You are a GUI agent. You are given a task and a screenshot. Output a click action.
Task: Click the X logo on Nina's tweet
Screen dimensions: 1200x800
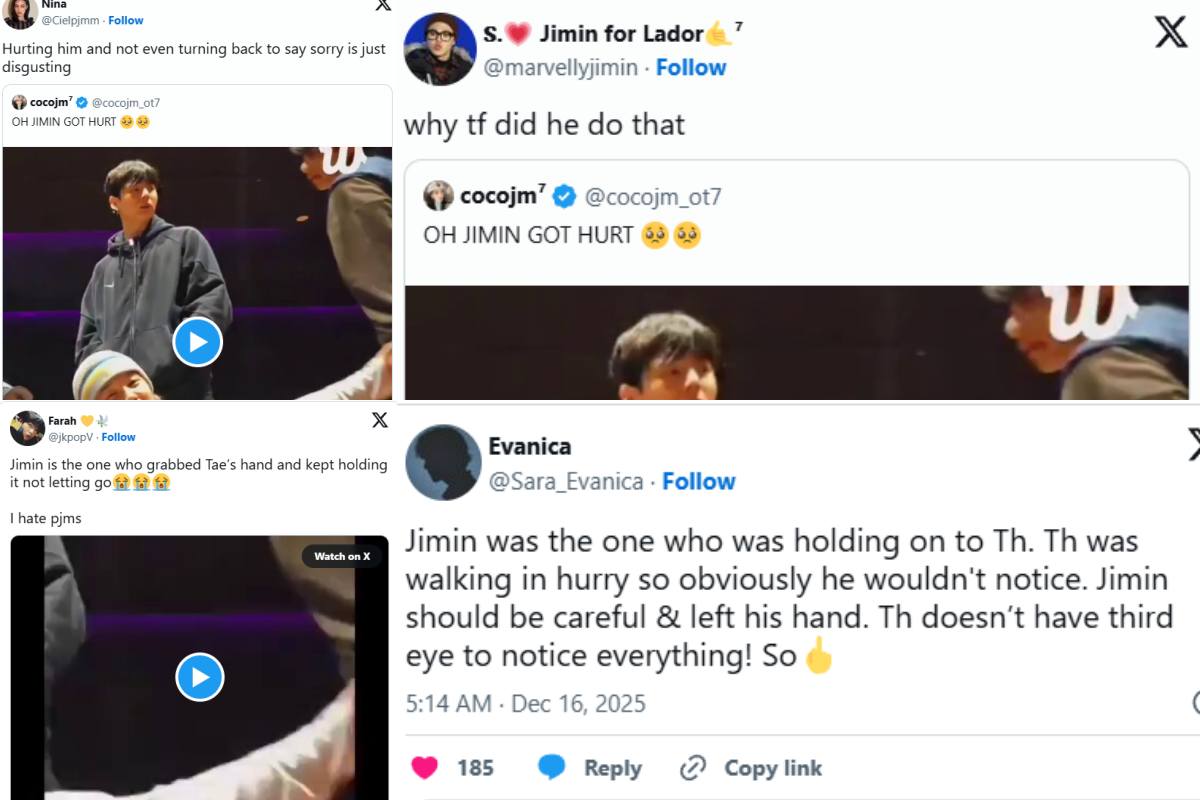382,5
